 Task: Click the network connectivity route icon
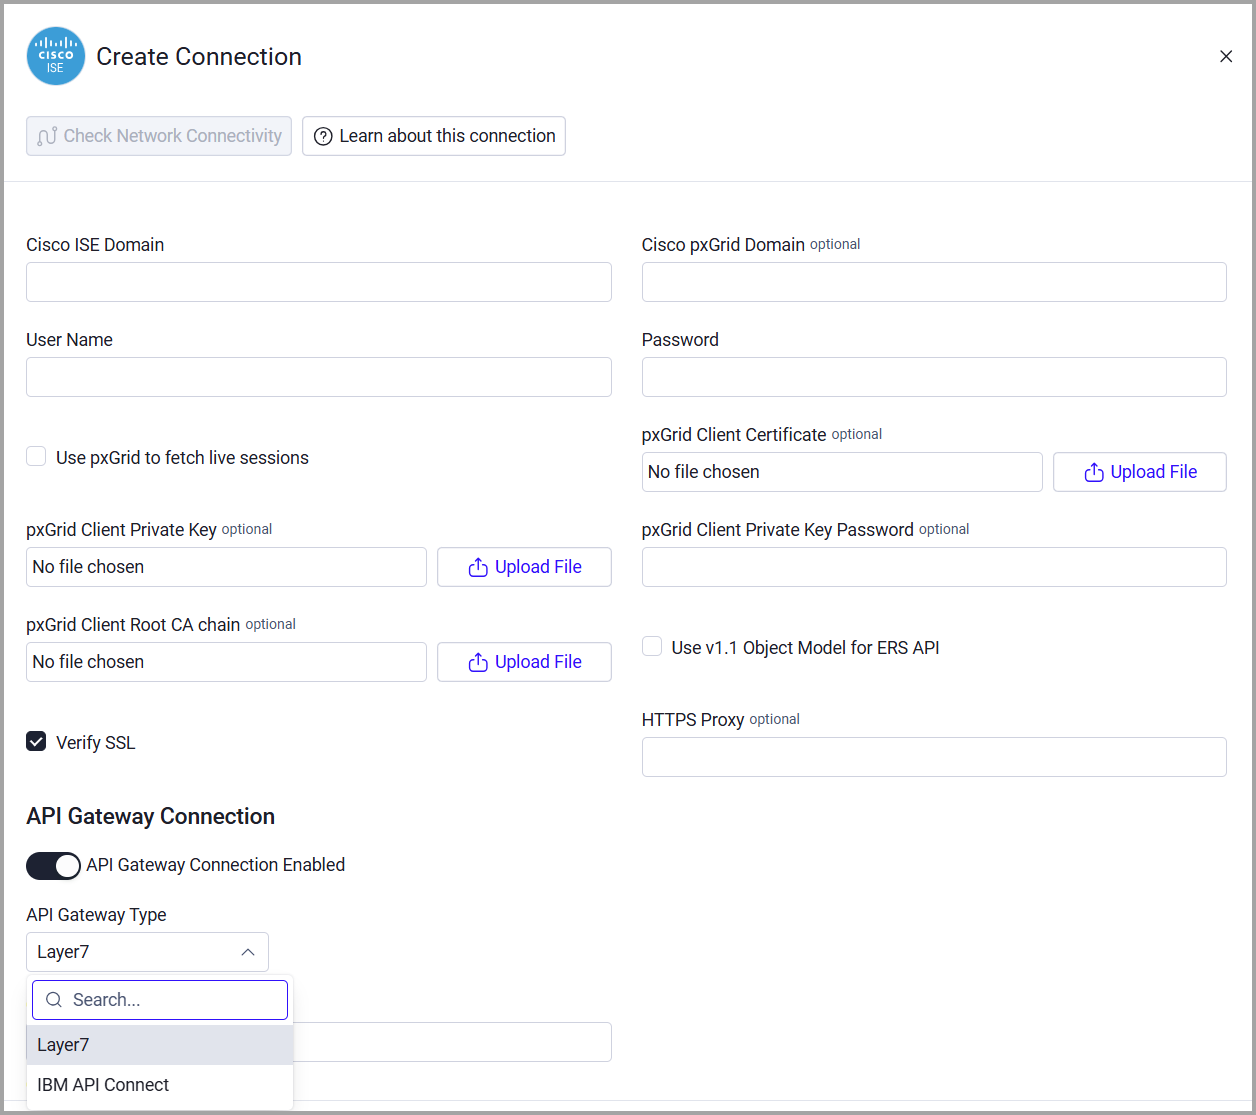coord(47,137)
